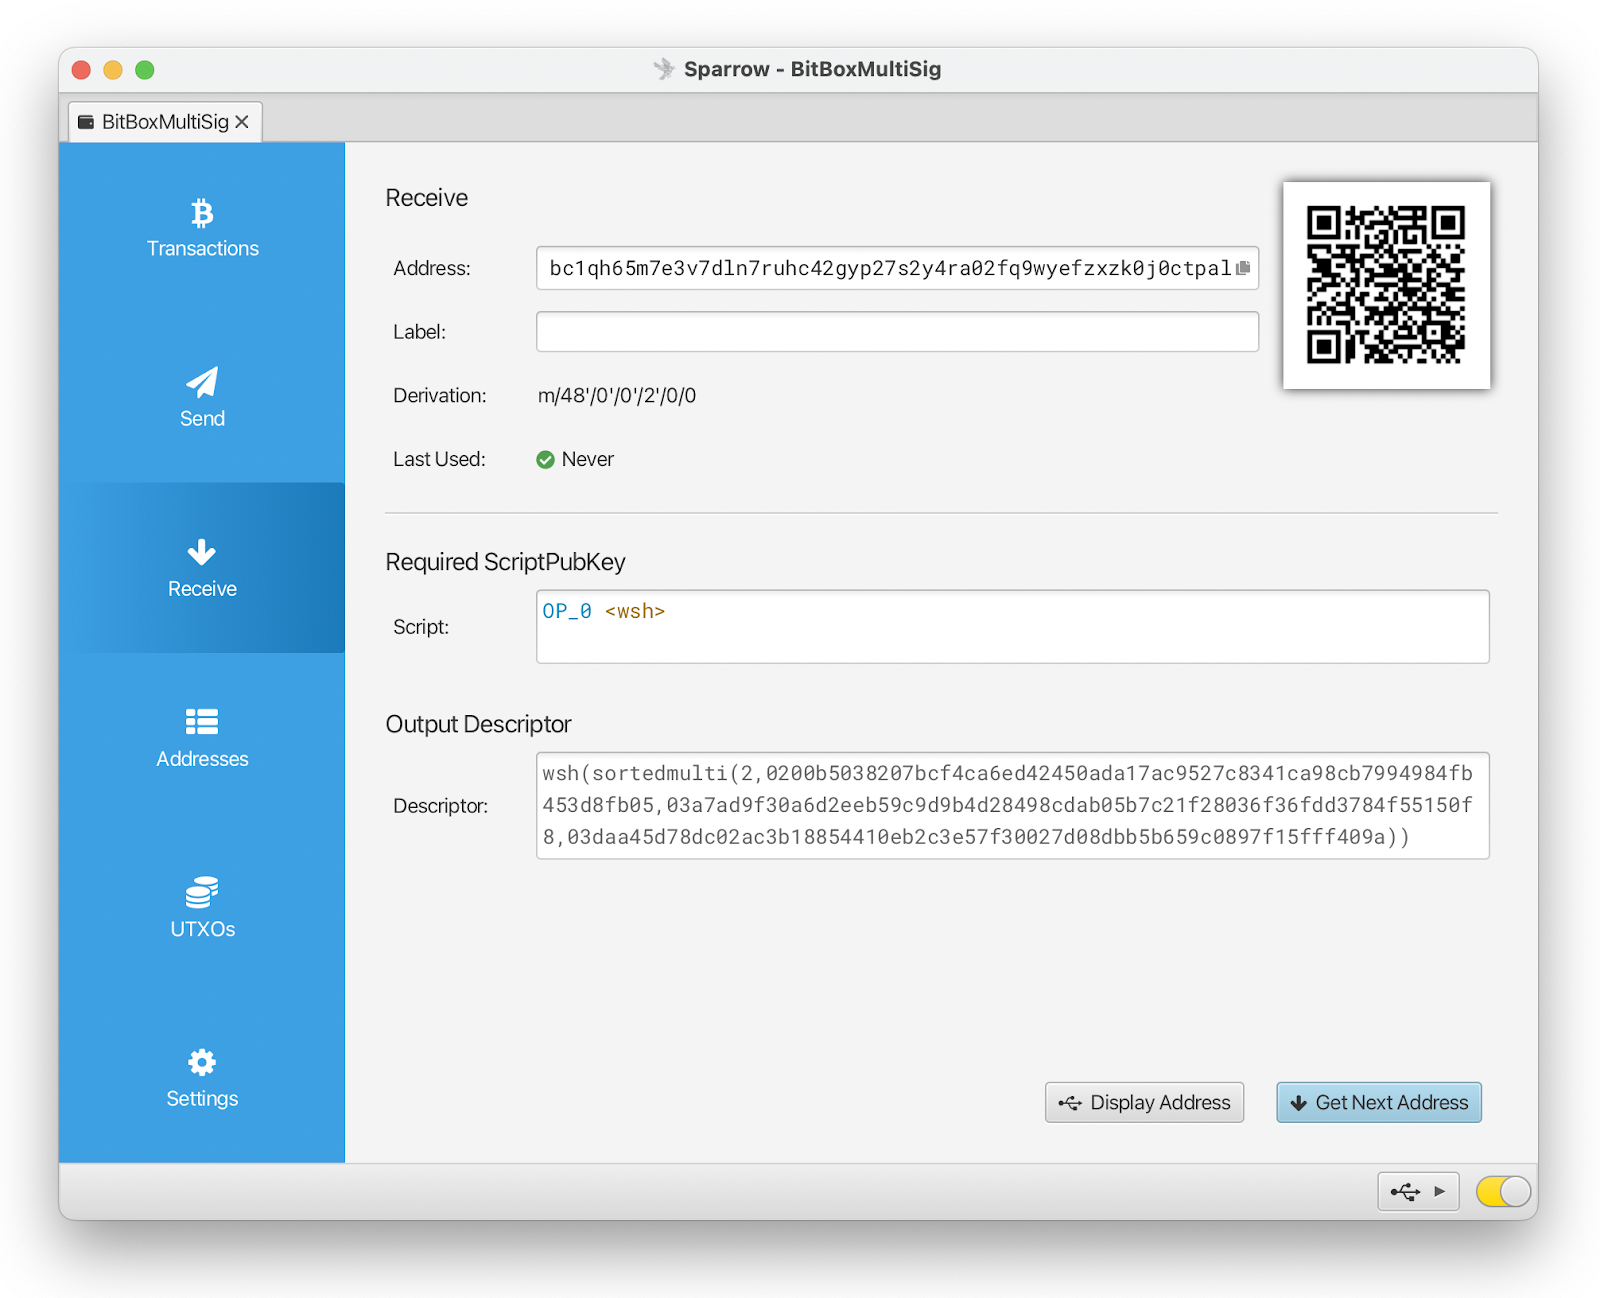1600x1298 pixels.
Task: Copy the address with the copy icon
Action: pos(1243,268)
